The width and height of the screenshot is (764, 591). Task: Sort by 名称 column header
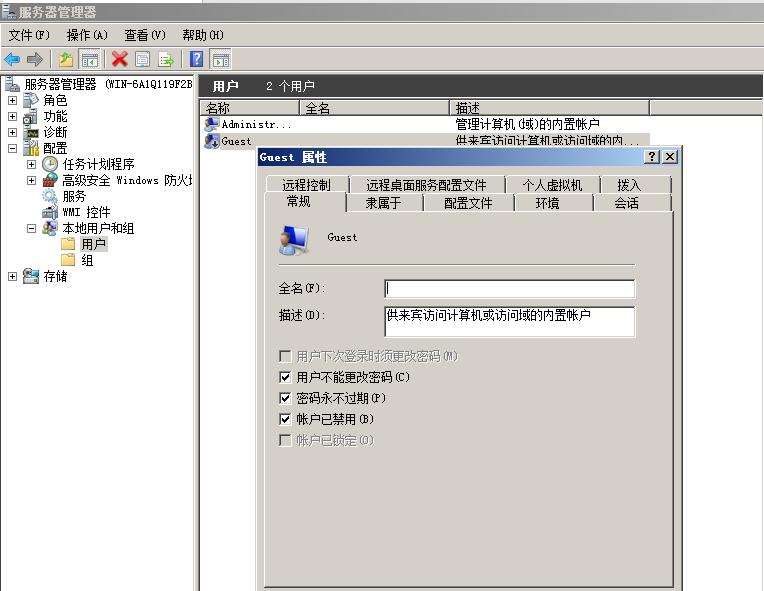tap(249, 108)
